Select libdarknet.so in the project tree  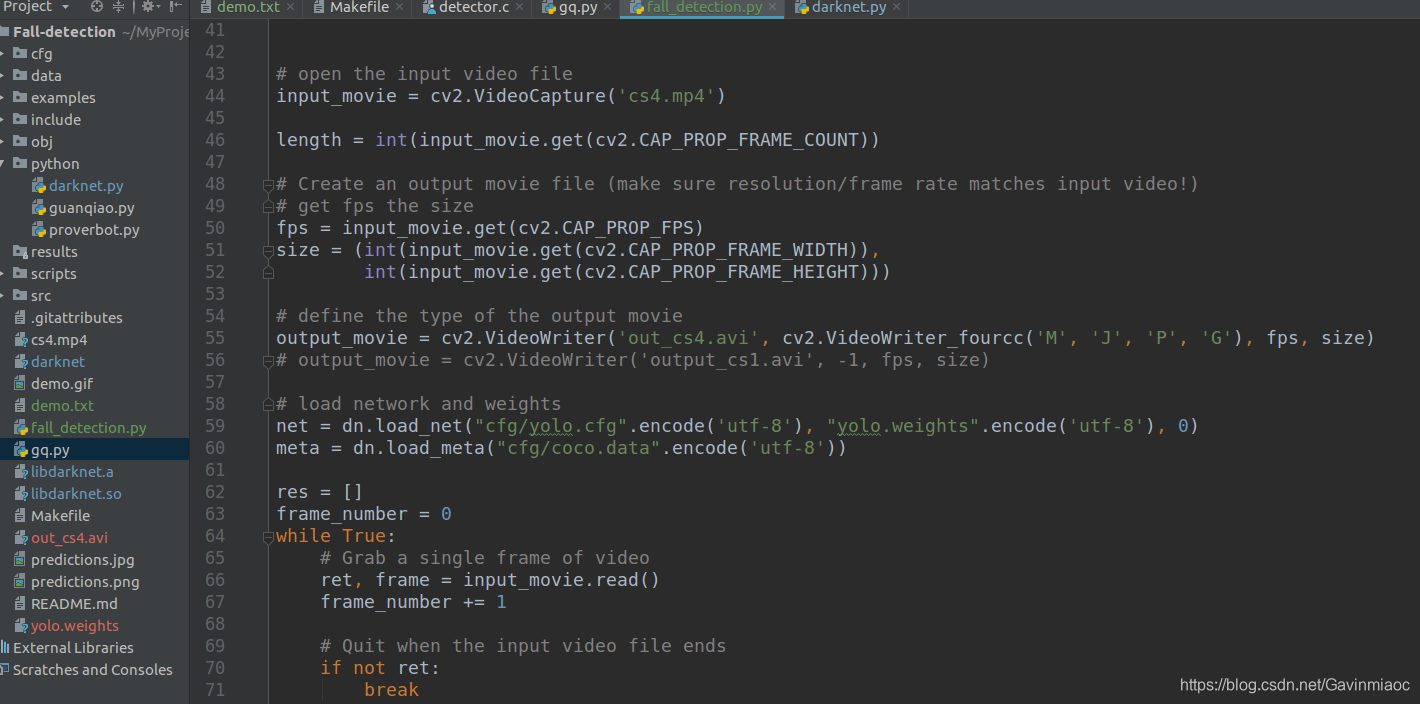[x=76, y=494]
